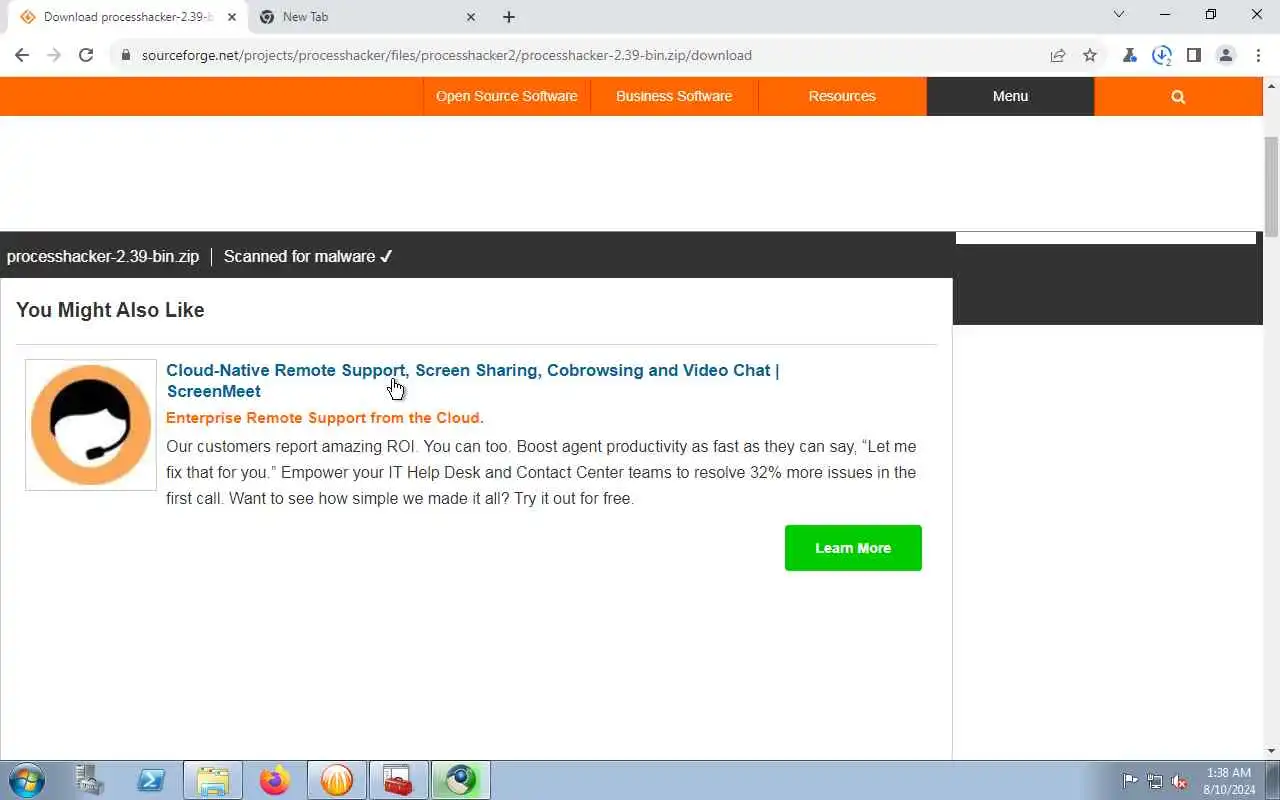
Task: Click the green Learn More button
Action: pyautogui.click(x=853, y=548)
